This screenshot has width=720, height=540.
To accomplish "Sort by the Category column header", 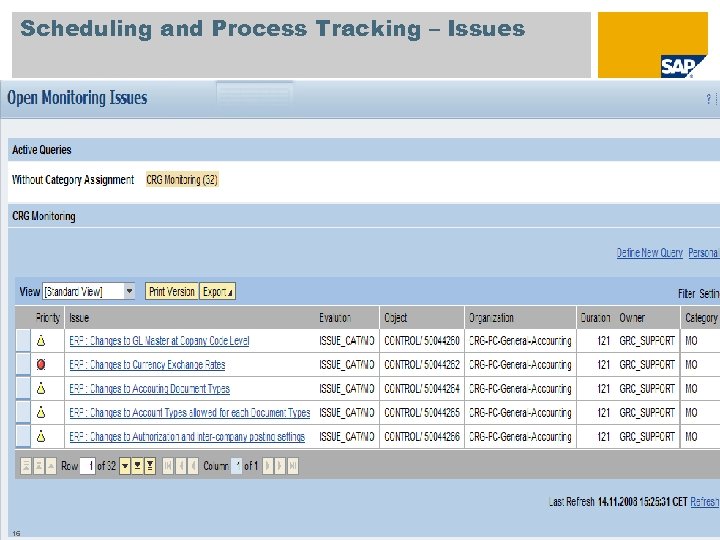I will pos(701,318).
